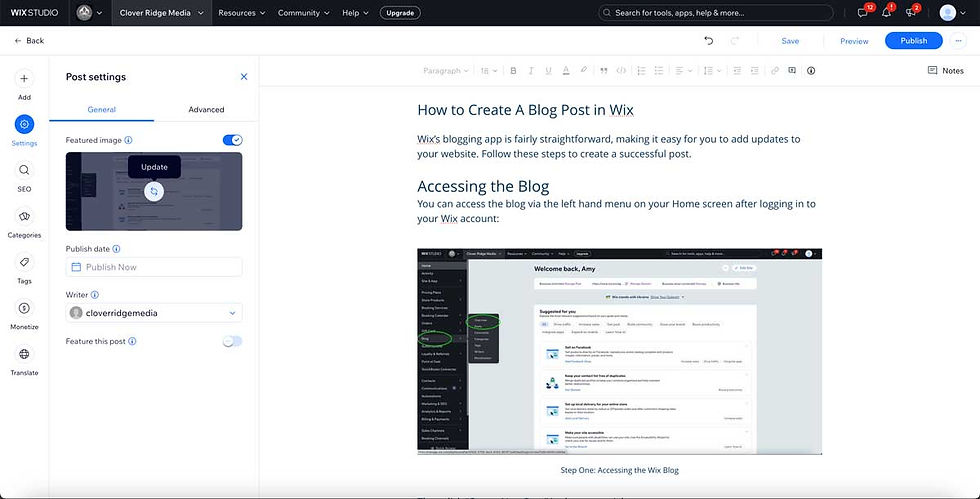Click the Publish Now date field

[154, 267]
